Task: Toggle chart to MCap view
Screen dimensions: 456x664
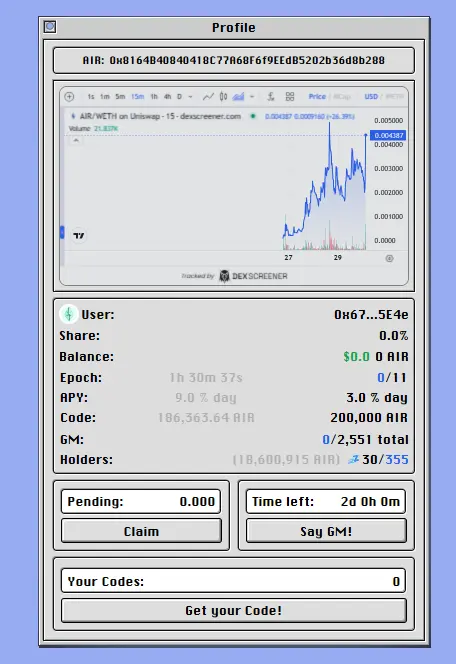Action: click(x=342, y=97)
